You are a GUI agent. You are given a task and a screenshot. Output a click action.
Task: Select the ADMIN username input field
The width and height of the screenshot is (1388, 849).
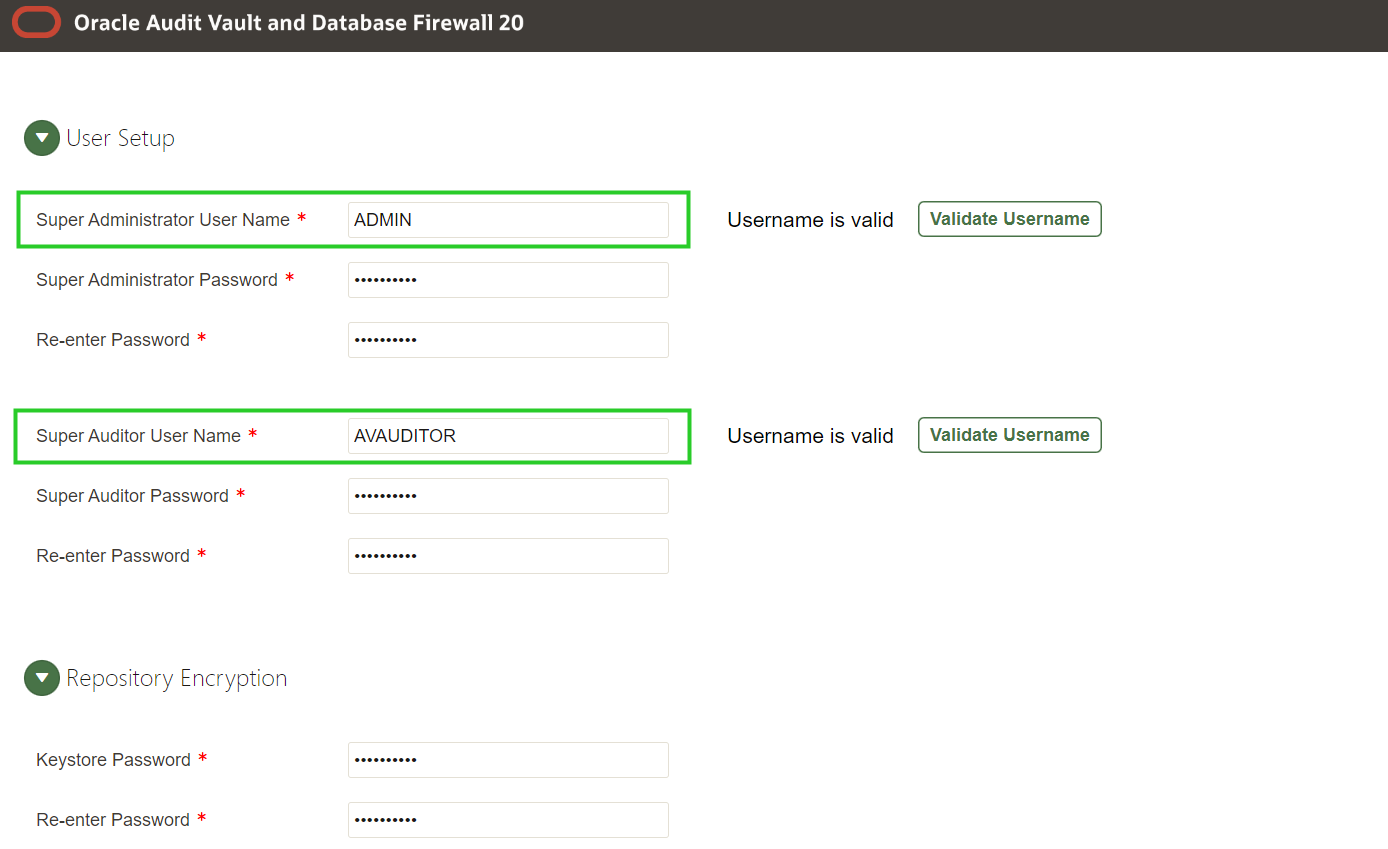click(508, 220)
